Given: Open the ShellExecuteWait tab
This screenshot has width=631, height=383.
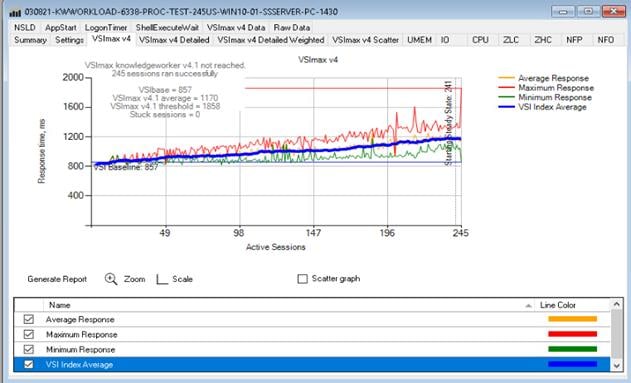Looking at the screenshot, I should pos(167,28).
